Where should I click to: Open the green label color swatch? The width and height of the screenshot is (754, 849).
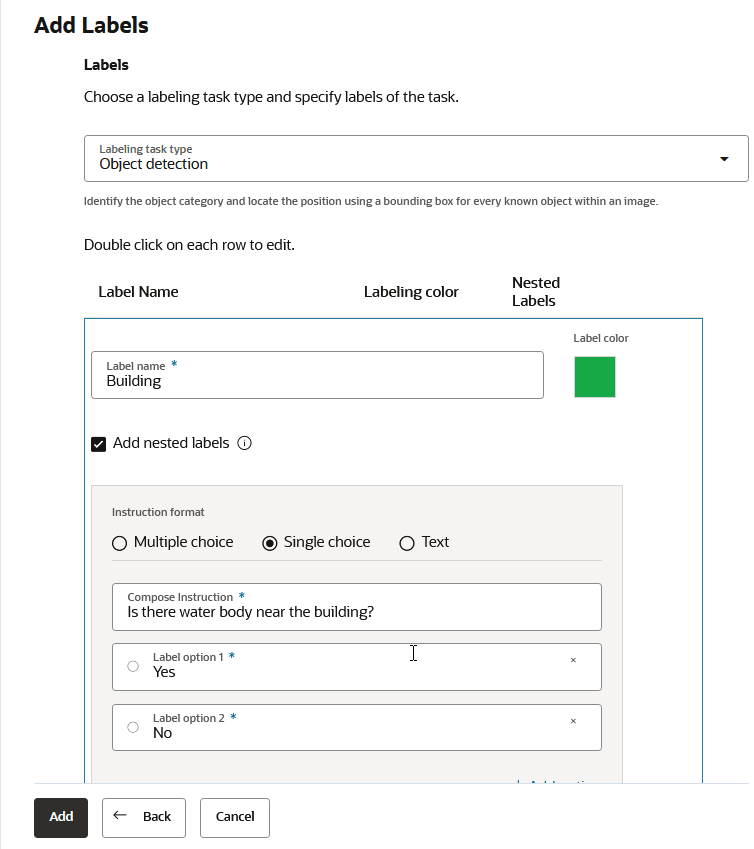click(594, 377)
